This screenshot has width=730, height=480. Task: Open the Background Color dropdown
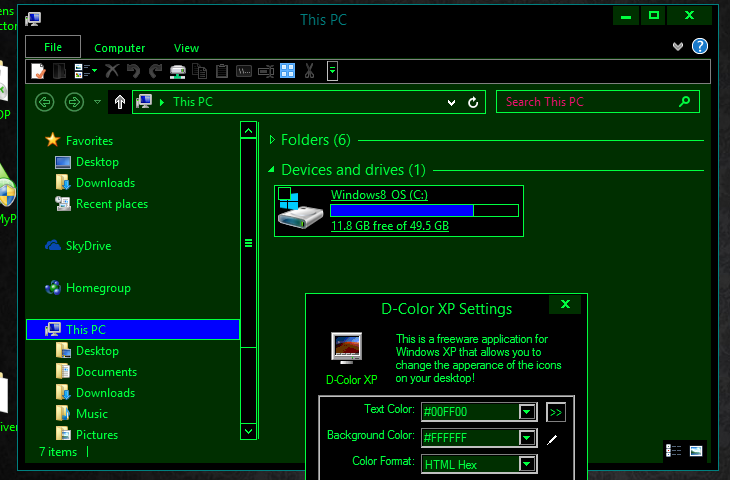tap(527, 438)
